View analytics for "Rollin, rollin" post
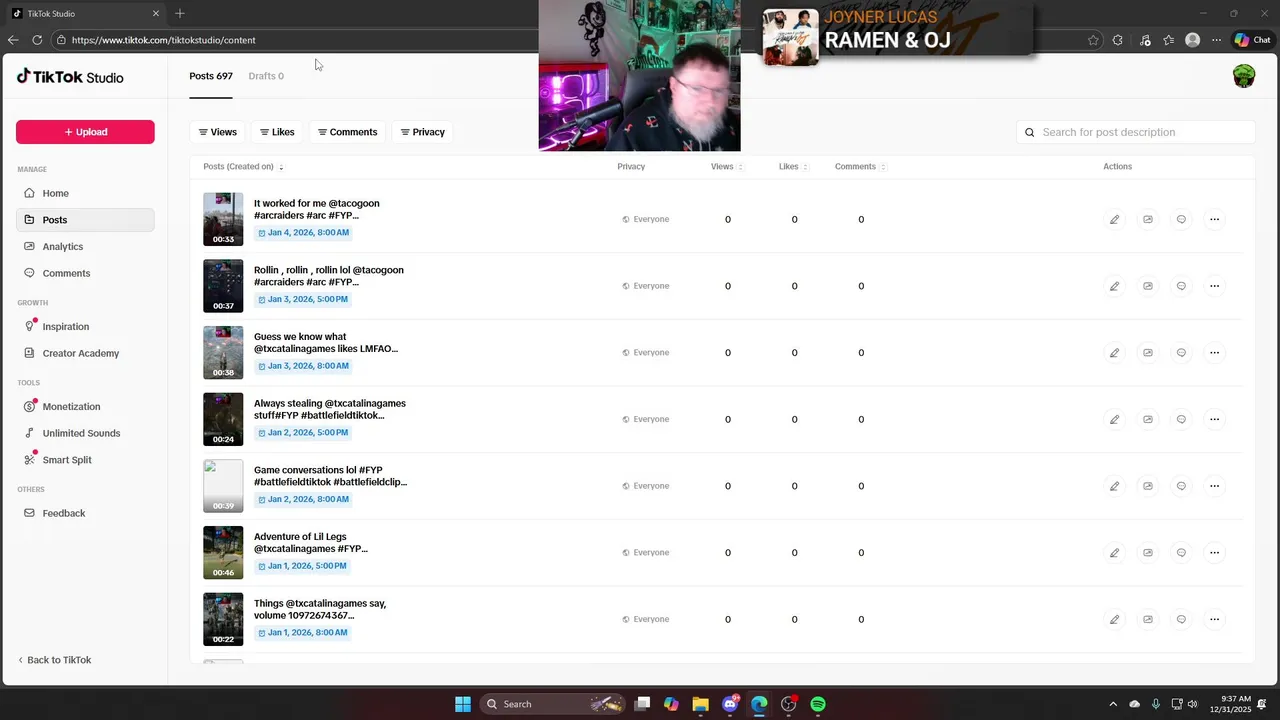 coord(1148,286)
